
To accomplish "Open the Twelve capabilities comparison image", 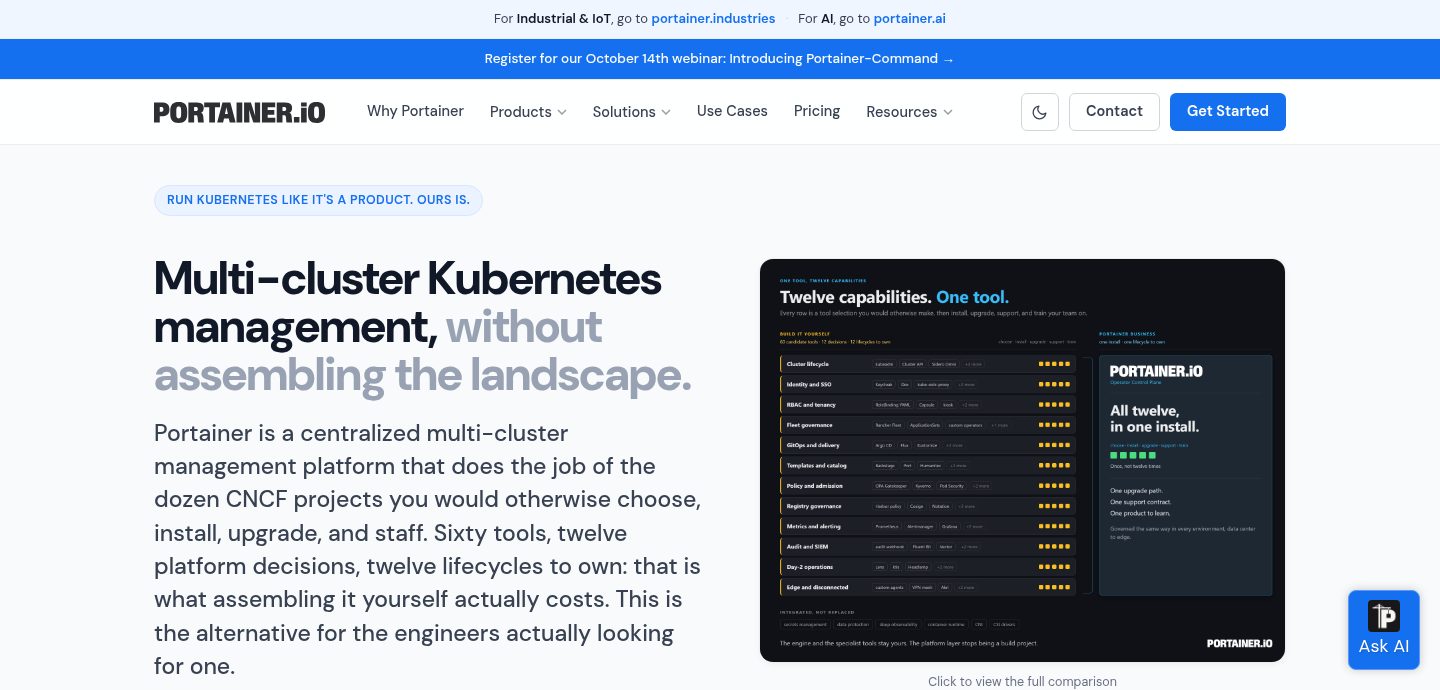I will pyautogui.click(x=1022, y=460).
